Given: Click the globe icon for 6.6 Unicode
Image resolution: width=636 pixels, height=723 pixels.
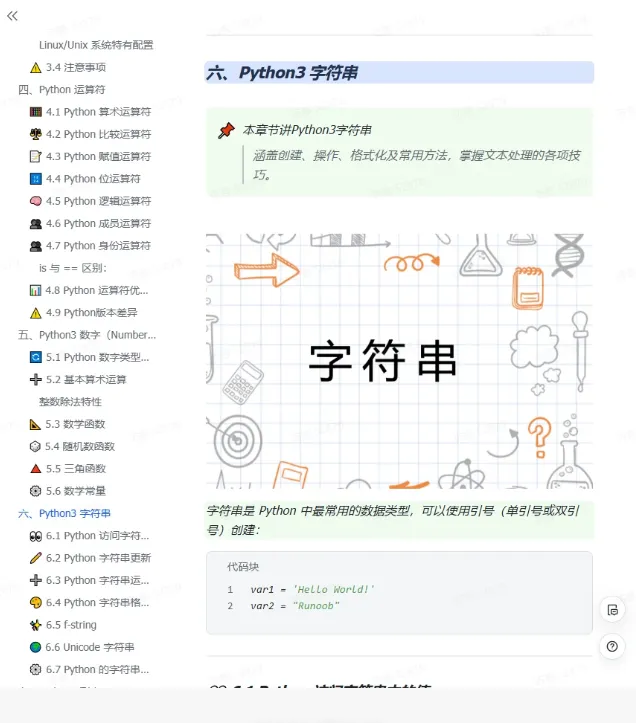Looking at the screenshot, I should coord(36,647).
